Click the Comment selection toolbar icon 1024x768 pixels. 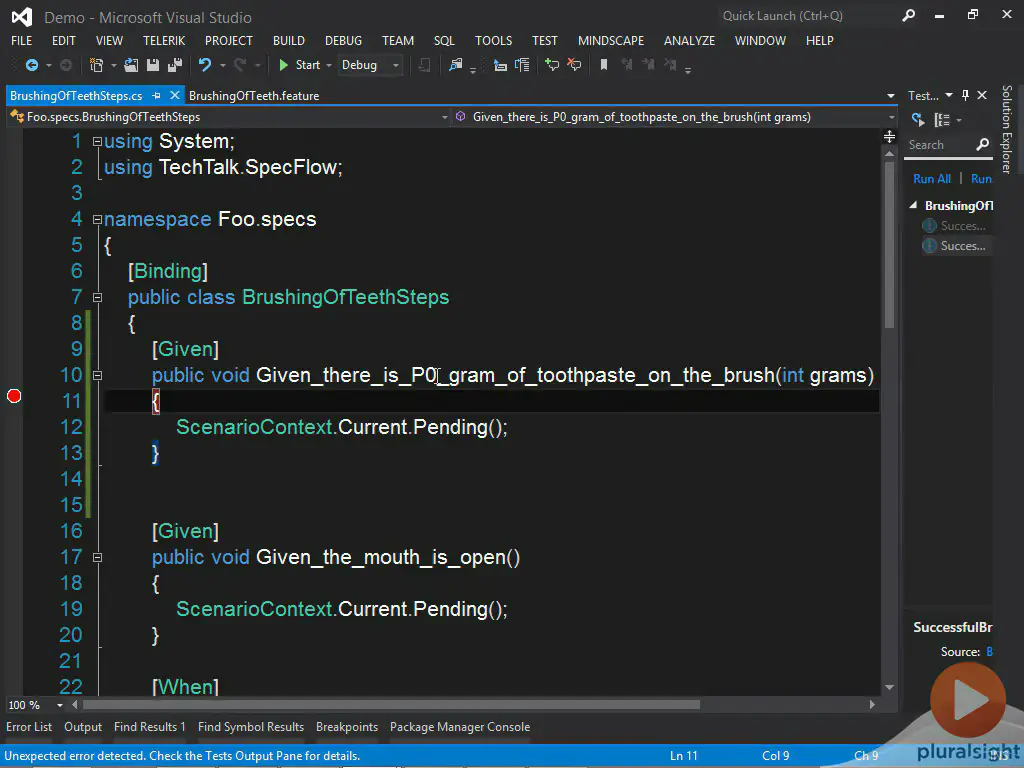tap(551, 65)
